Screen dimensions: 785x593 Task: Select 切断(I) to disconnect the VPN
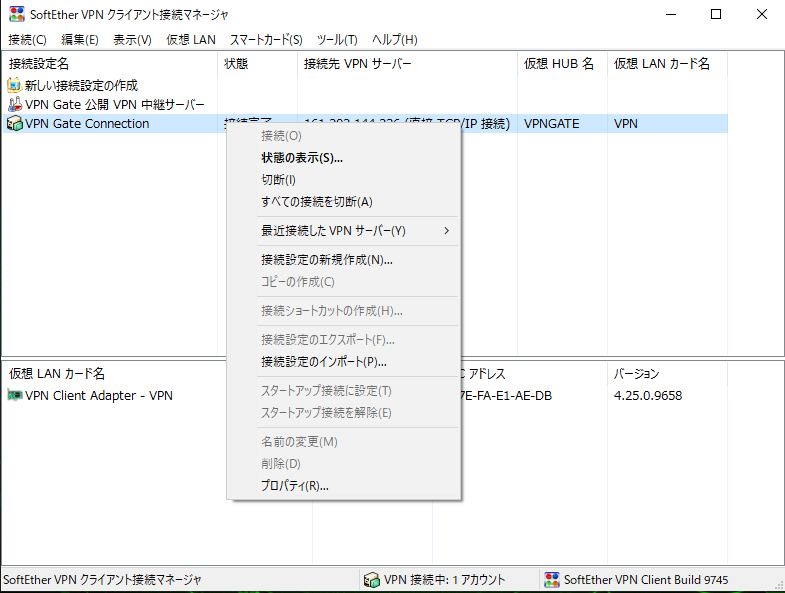pyautogui.click(x=278, y=180)
